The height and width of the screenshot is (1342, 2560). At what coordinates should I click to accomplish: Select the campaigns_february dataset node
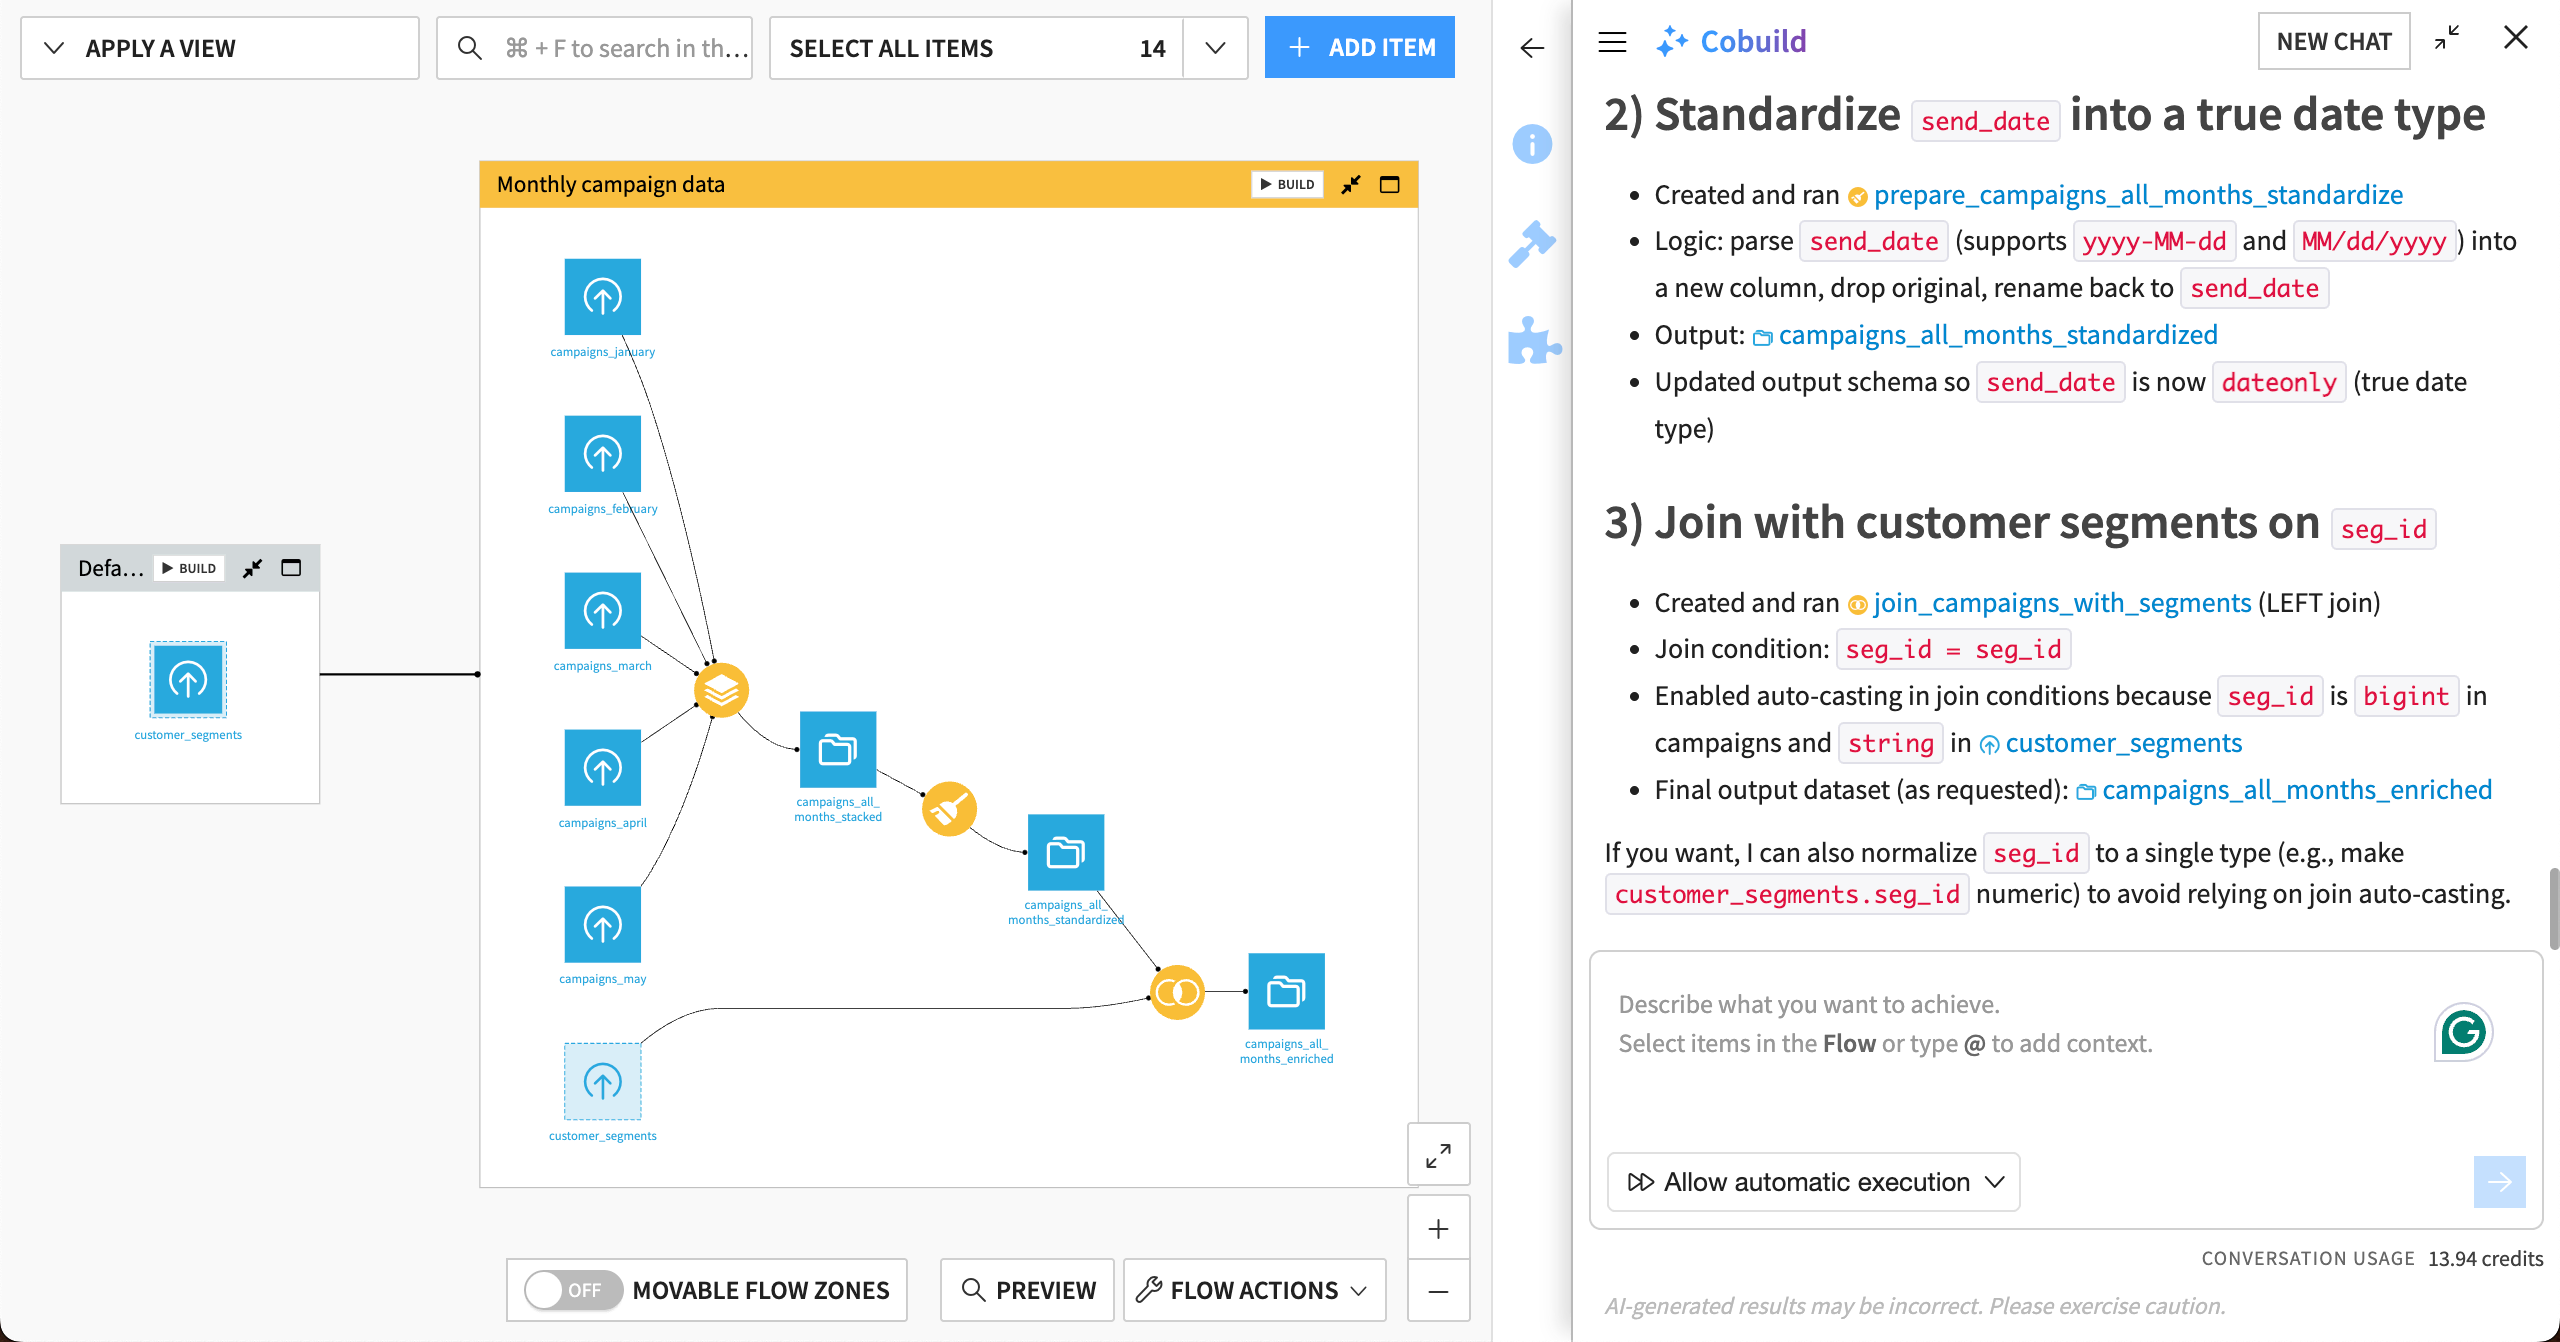602,454
